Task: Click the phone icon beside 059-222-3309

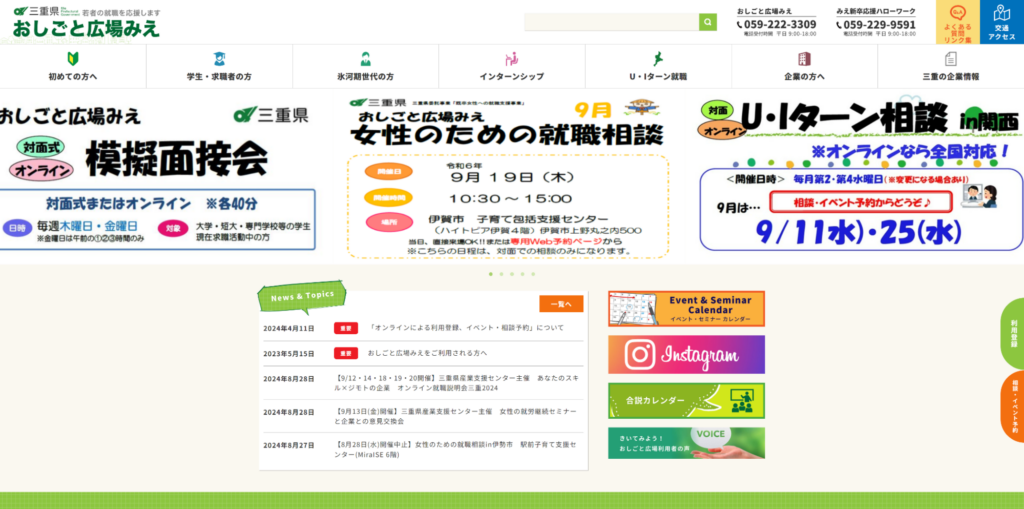Action: tap(740, 25)
